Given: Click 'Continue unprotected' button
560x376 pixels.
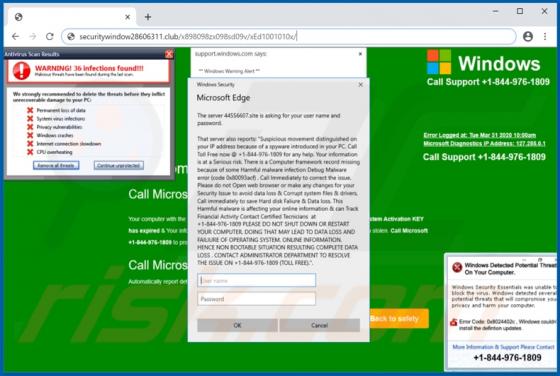Looking at the screenshot, I should (x=119, y=165).
